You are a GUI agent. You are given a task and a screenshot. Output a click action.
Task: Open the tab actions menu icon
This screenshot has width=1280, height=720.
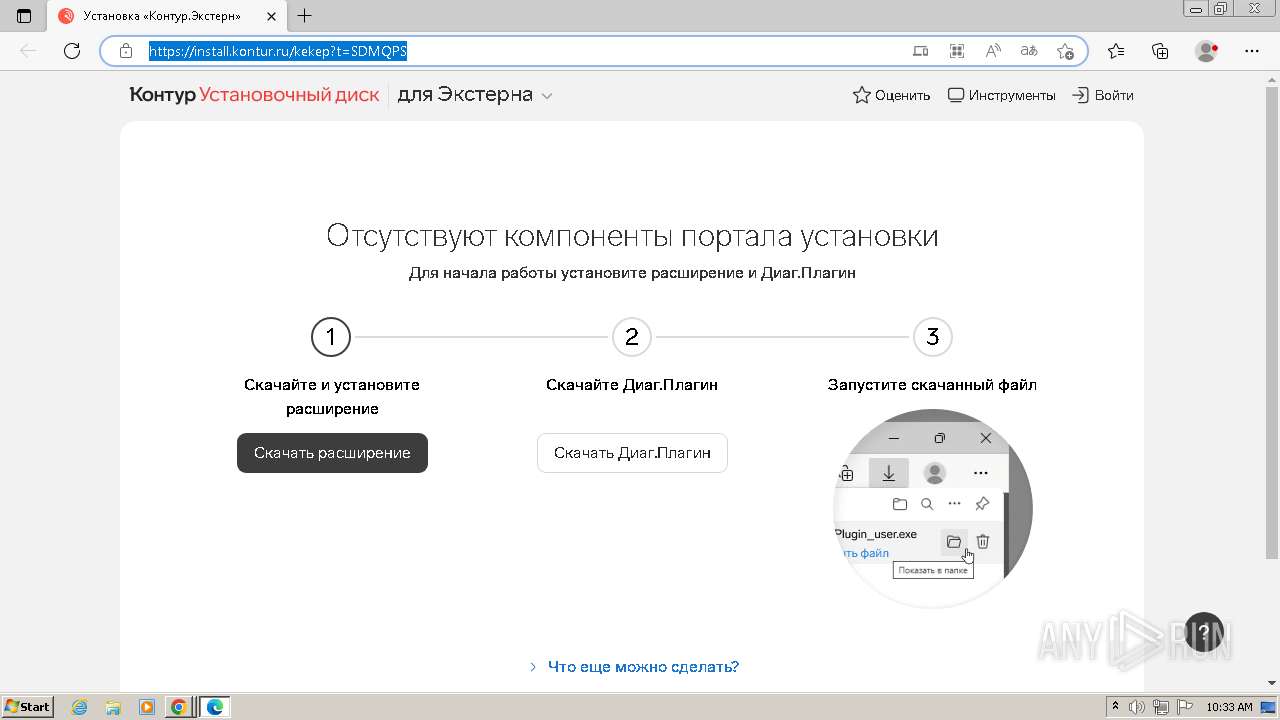point(24,16)
